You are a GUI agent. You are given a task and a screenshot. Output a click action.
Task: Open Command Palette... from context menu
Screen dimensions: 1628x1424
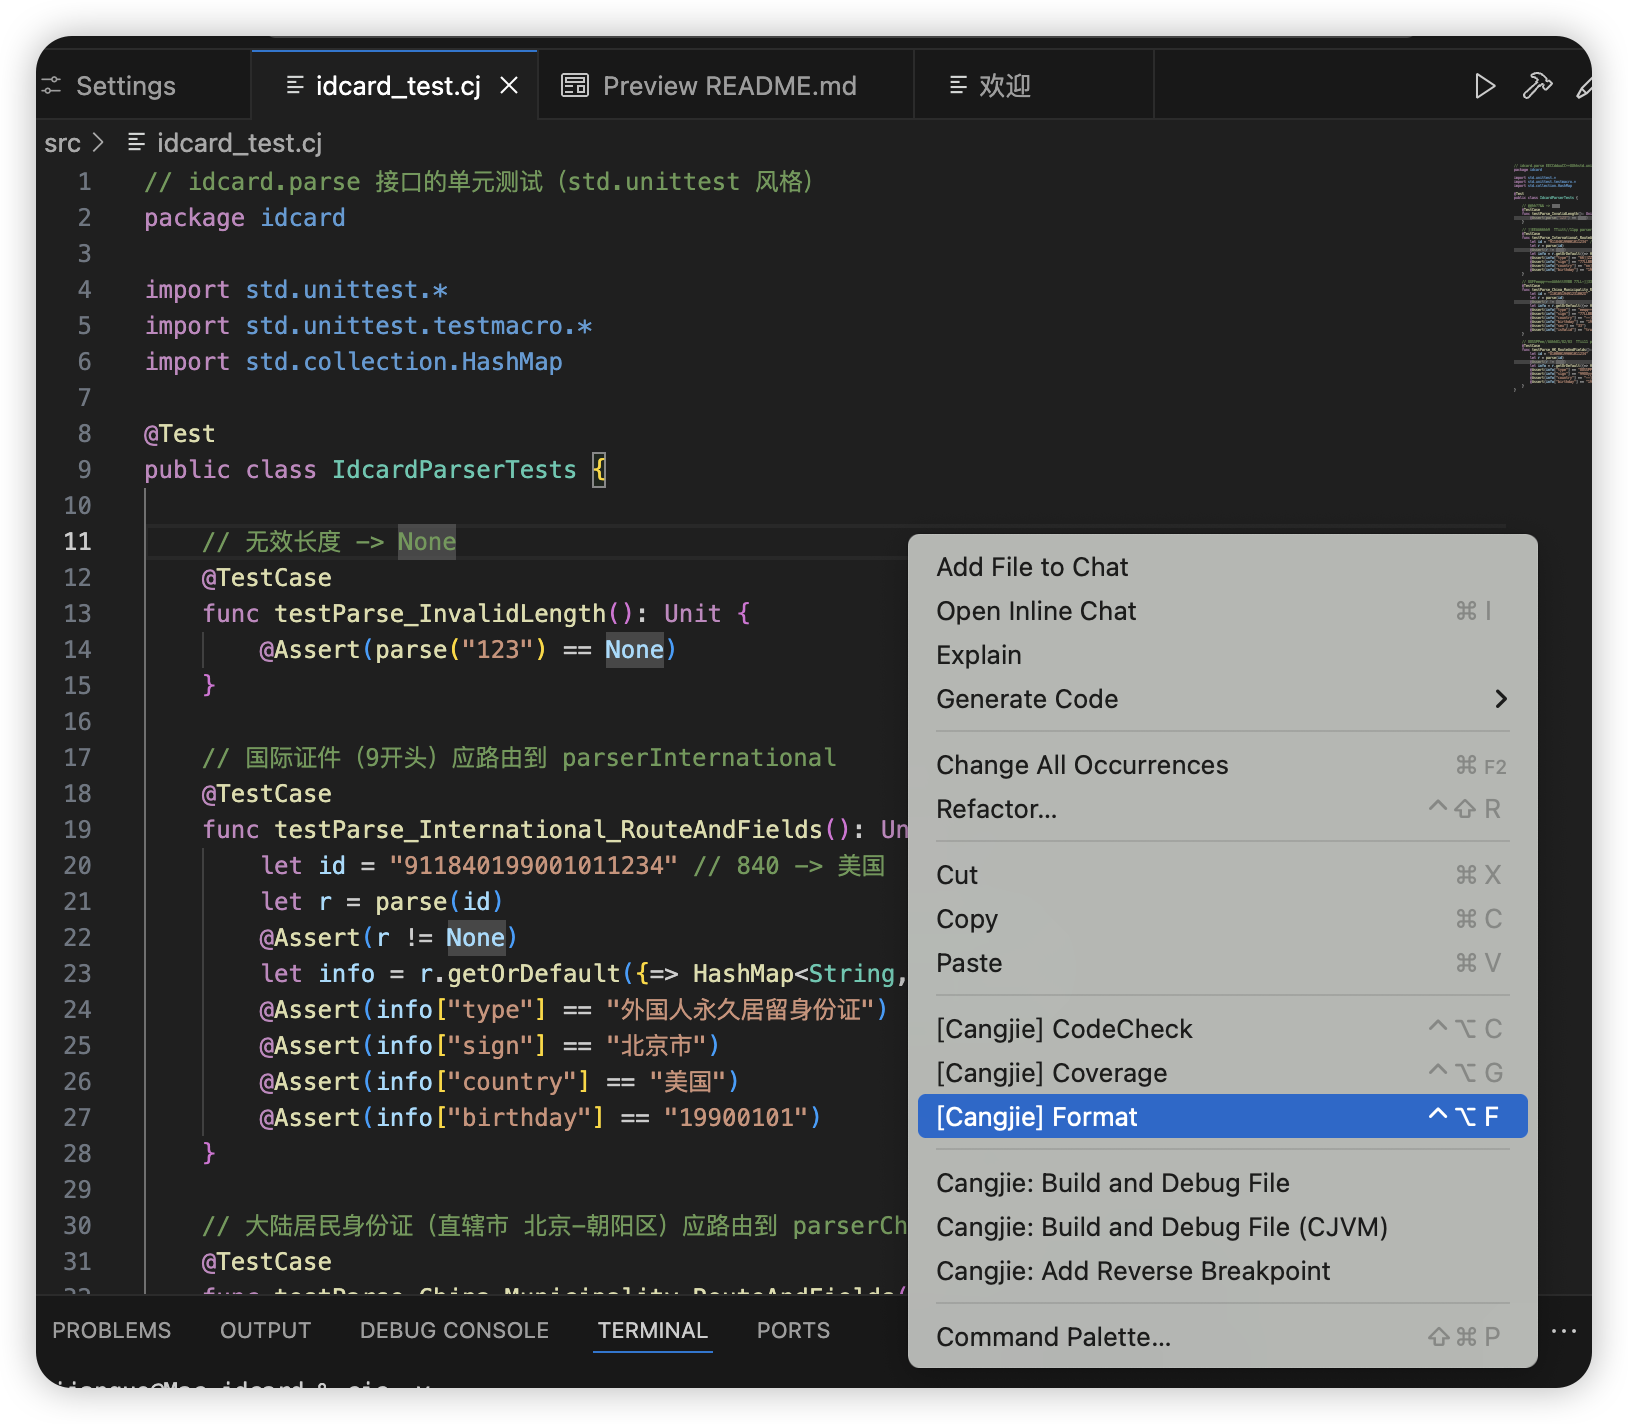[1222, 1337]
